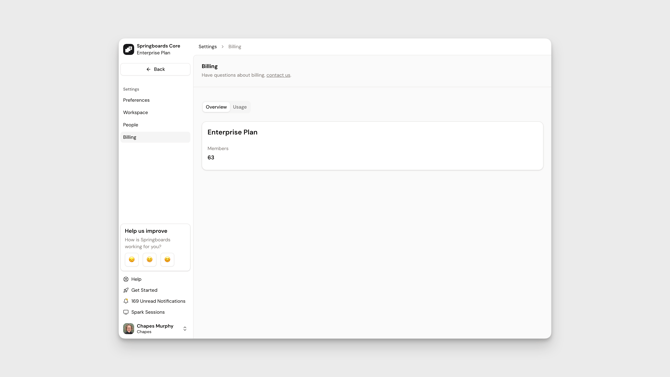Click the Enterprise Plan heading
The width and height of the screenshot is (670, 377).
pyautogui.click(x=232, y=133)
